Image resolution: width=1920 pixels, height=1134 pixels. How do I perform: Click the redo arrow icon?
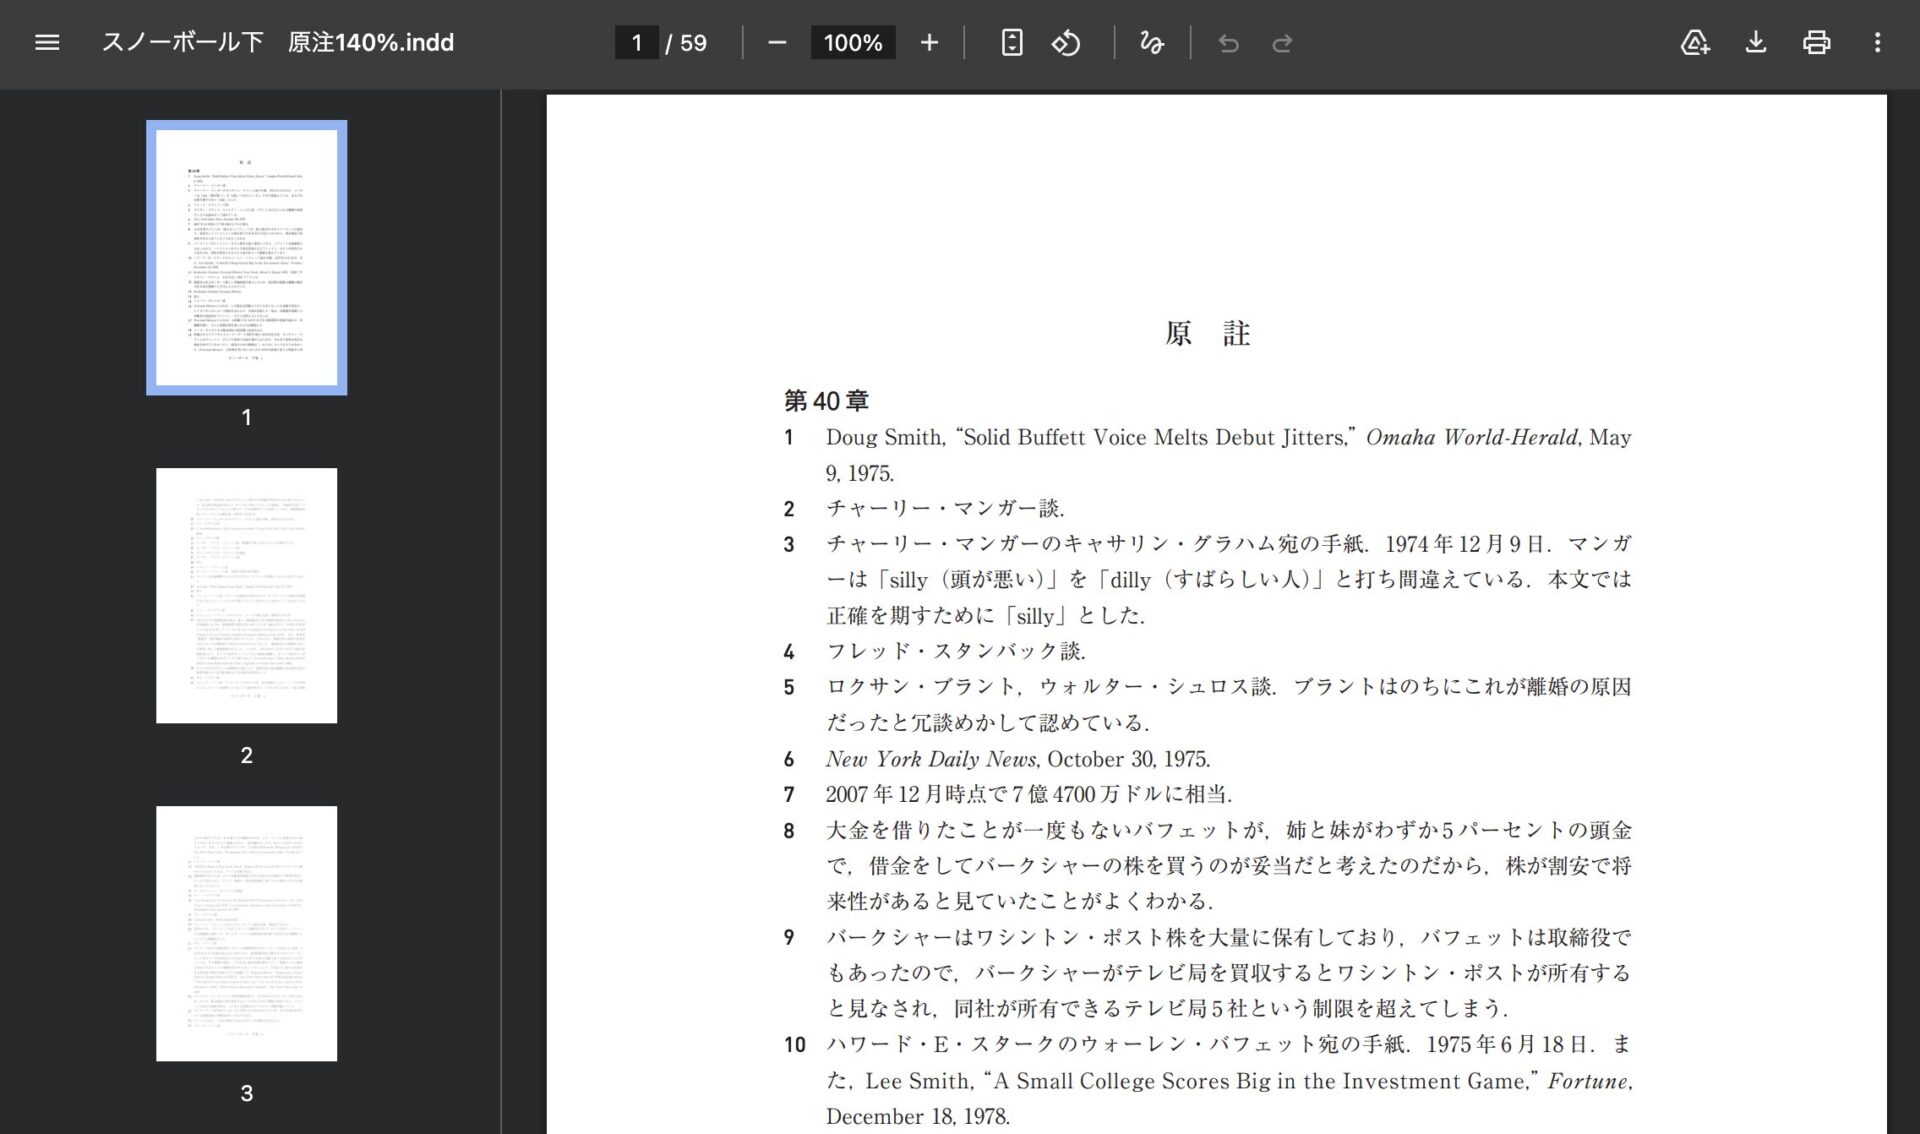tap(1282, 43)
